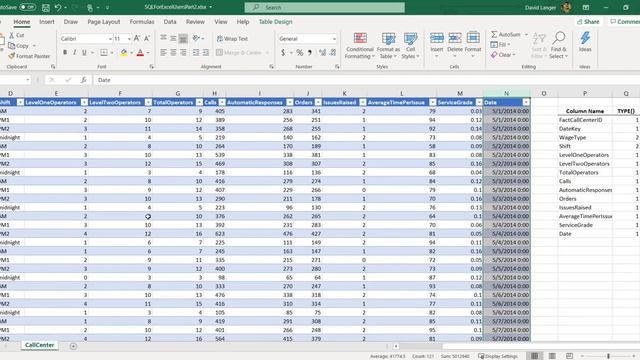Open the Formulas ribbon tab
The height and width of the screenshot is (360, 640).
[142, 22]
